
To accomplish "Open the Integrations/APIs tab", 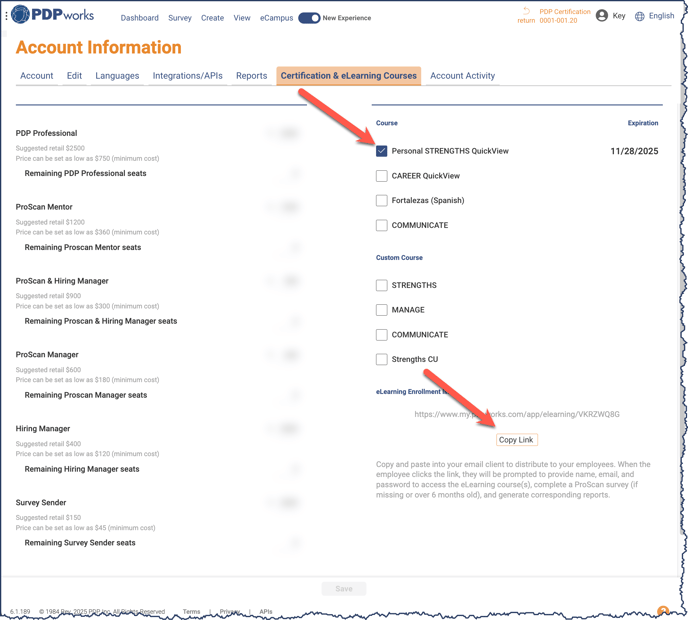I will click(187, 76).
